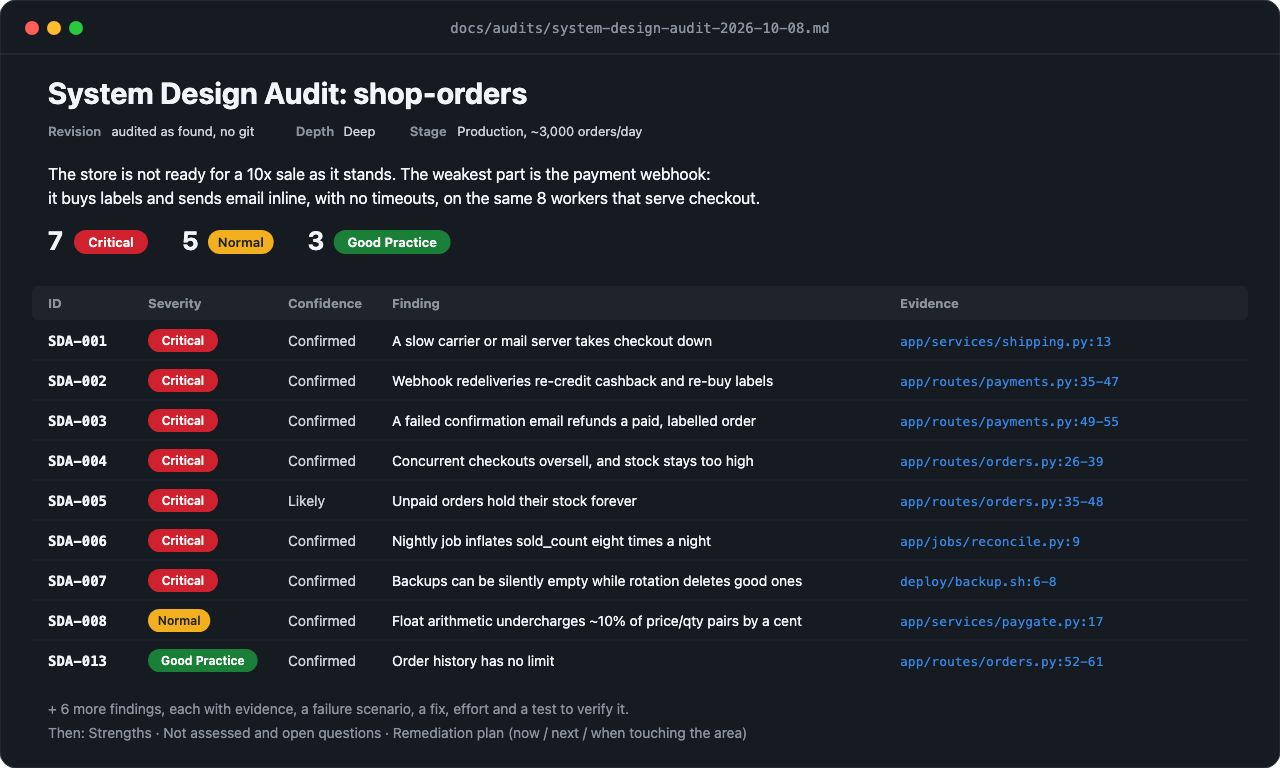Click the red Critical summary badge beside 7

click(111, 242)
